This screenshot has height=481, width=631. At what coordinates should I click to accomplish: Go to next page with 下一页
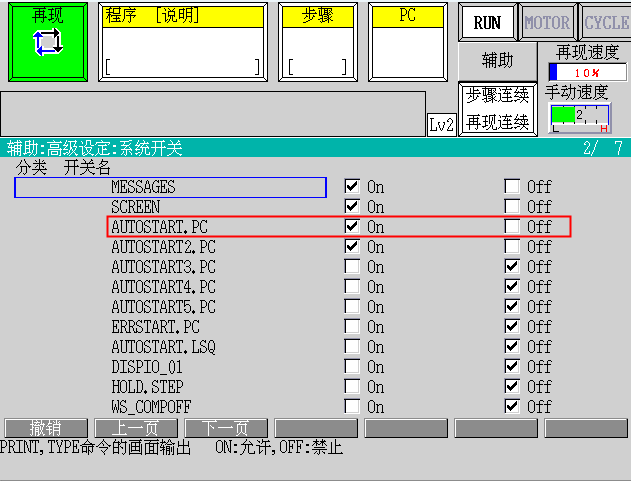coord(226,428)
